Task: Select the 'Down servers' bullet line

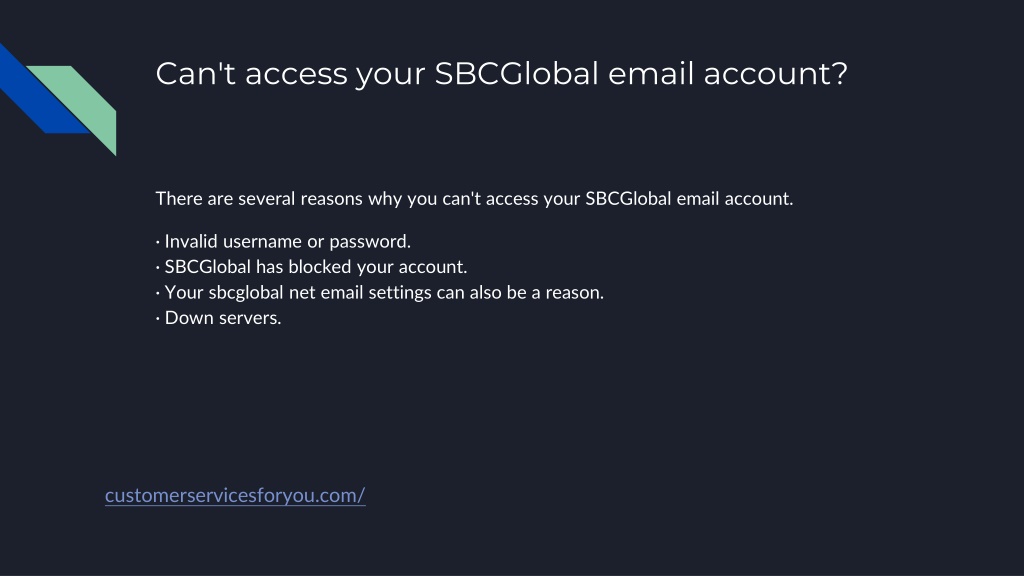Action: pos(218,318)
